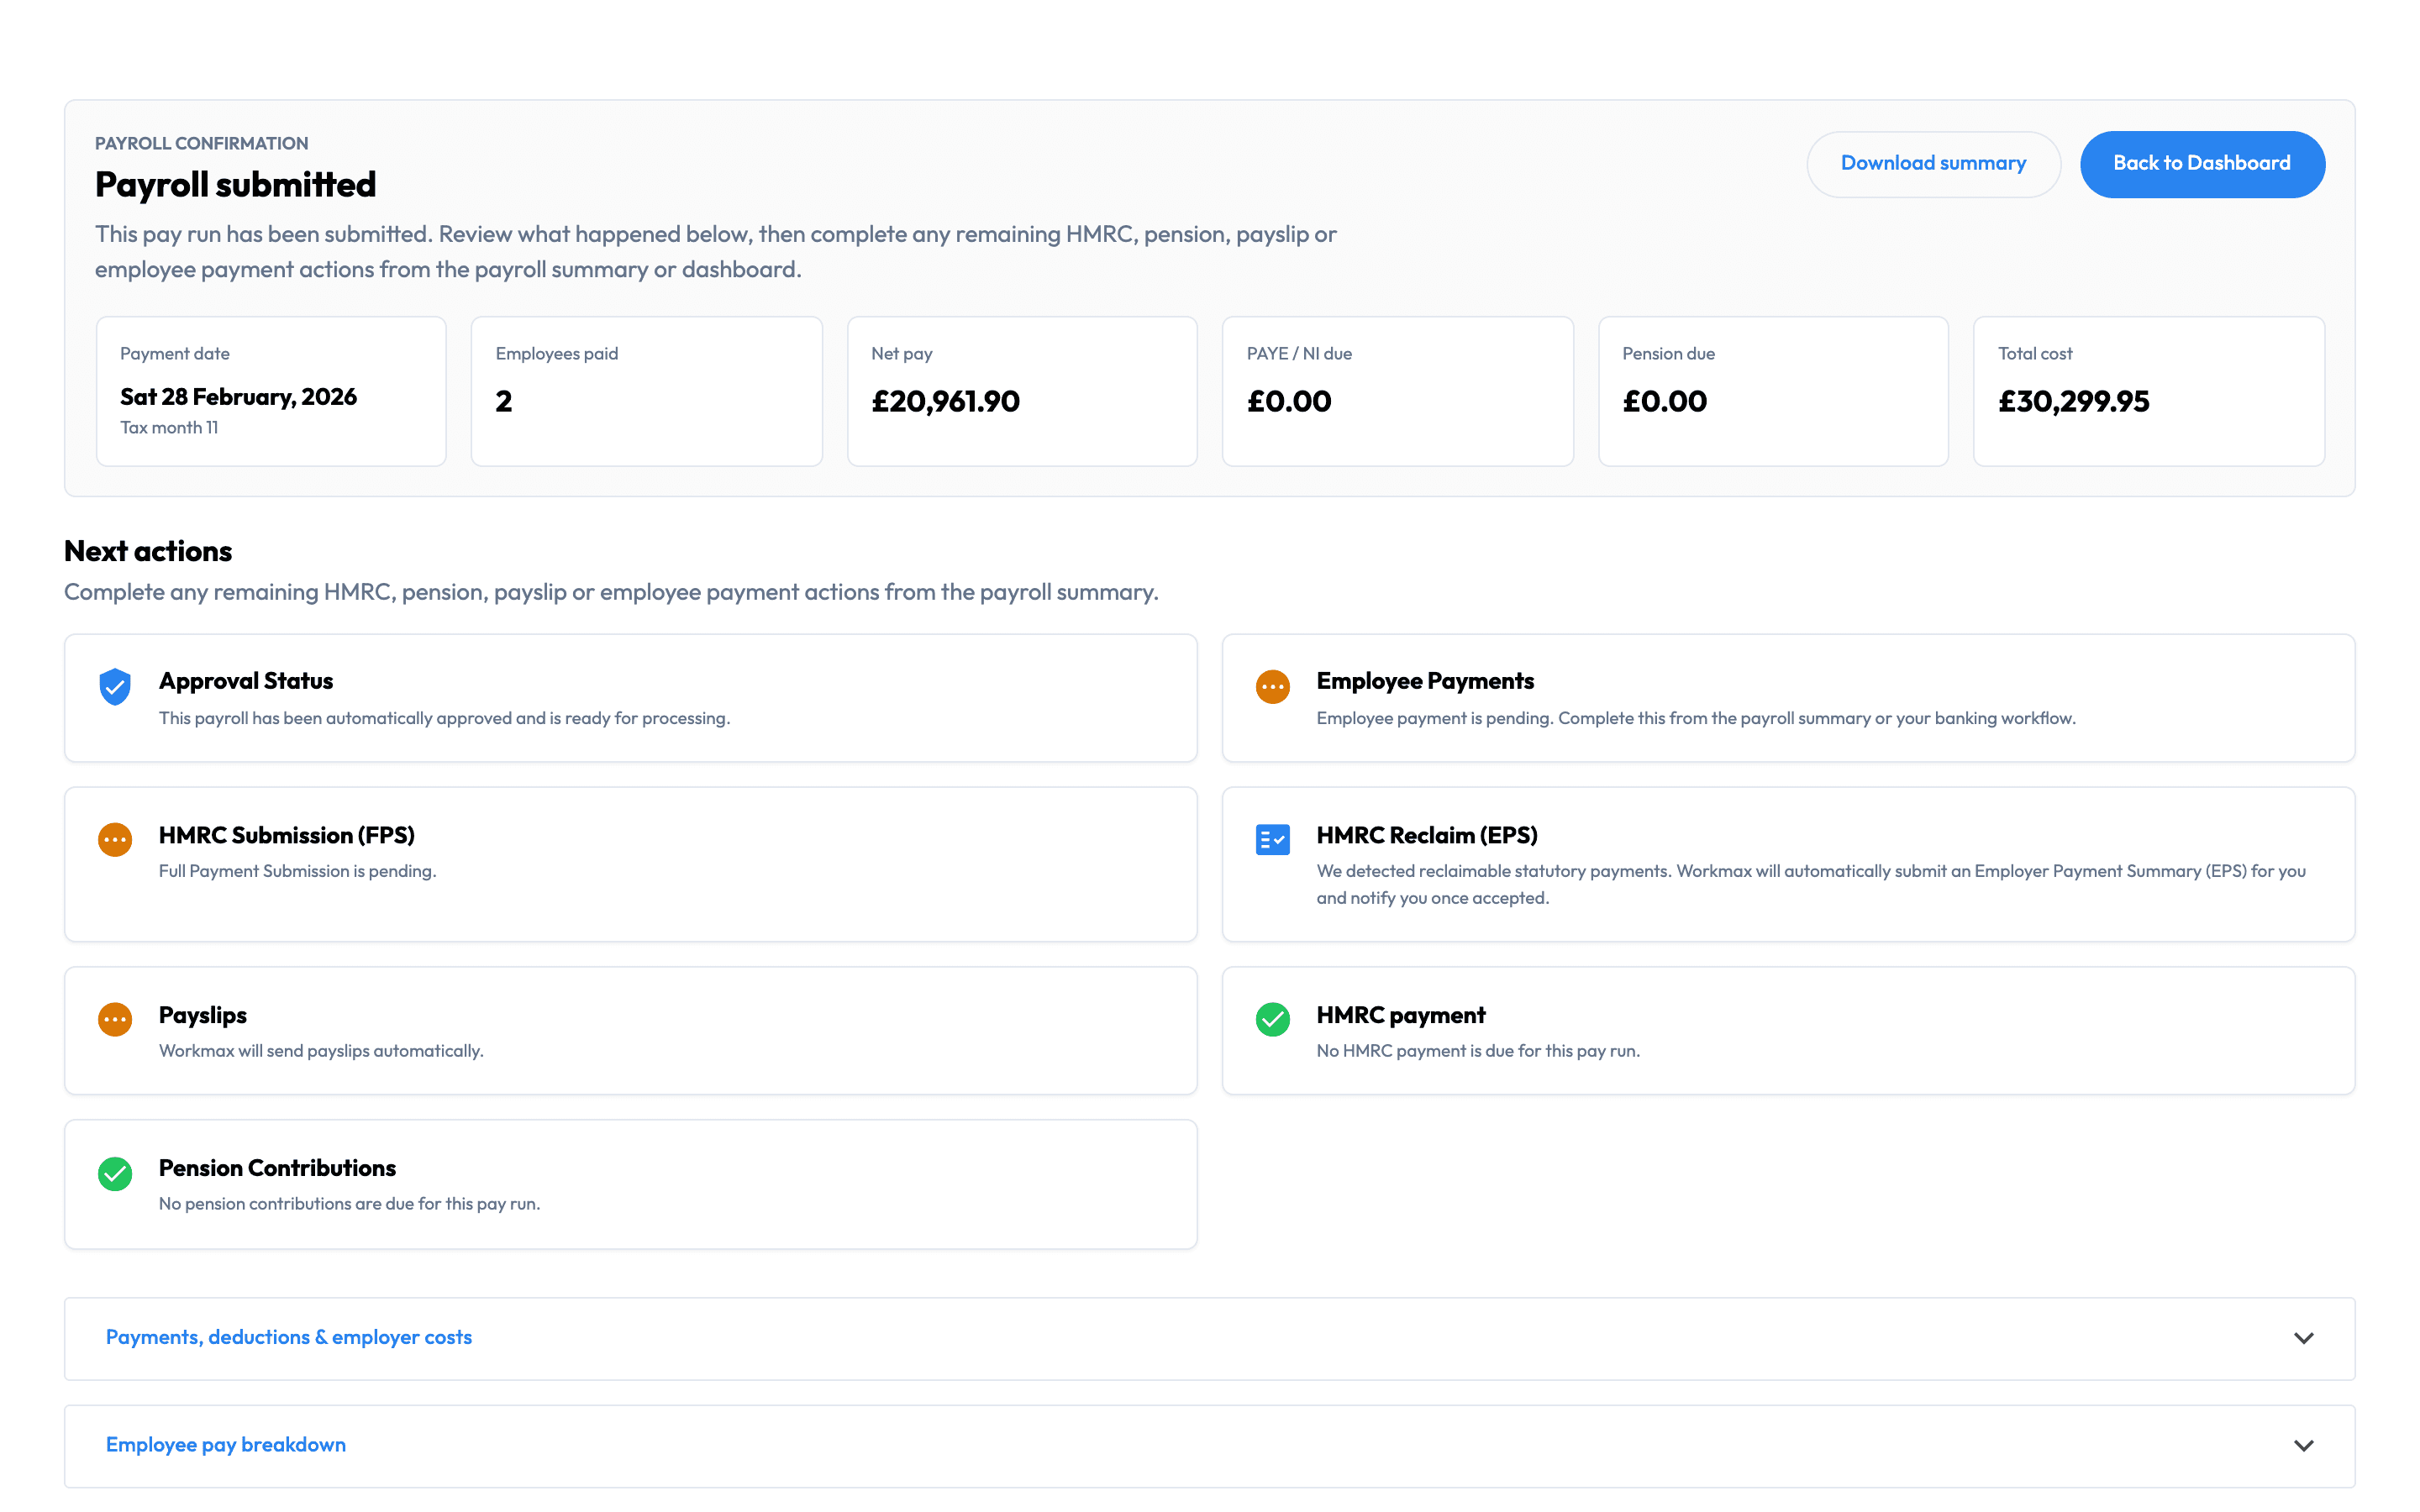Select the Employee Payments heading
The image size is (2420, 1512).
click(1425, 681)
